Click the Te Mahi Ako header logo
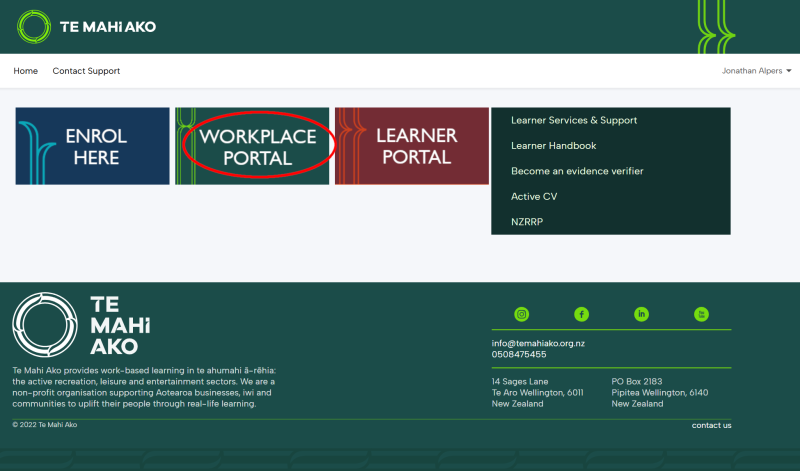Screen dimensions: 800x471 click(x=86, y=27)
